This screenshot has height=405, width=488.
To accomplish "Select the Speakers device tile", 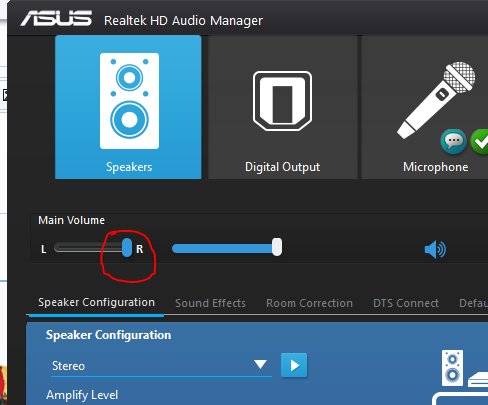I will tap(128, 107).
